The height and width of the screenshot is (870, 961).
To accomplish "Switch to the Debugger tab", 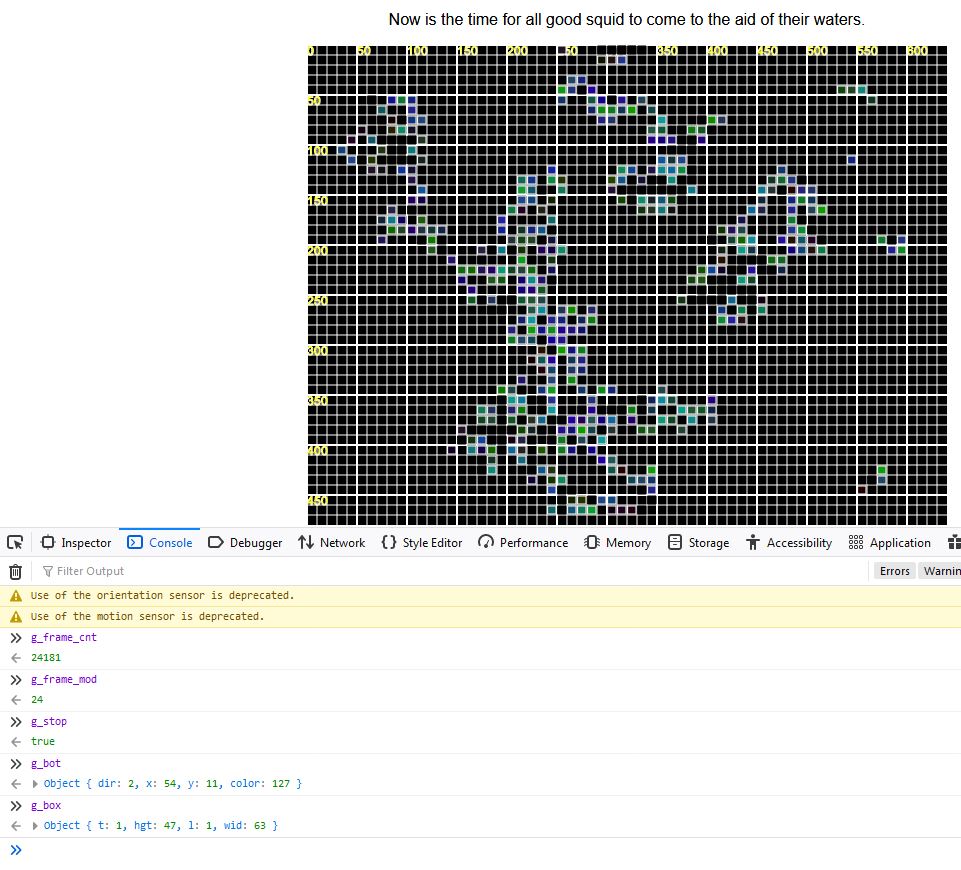I will coord(245,543).
